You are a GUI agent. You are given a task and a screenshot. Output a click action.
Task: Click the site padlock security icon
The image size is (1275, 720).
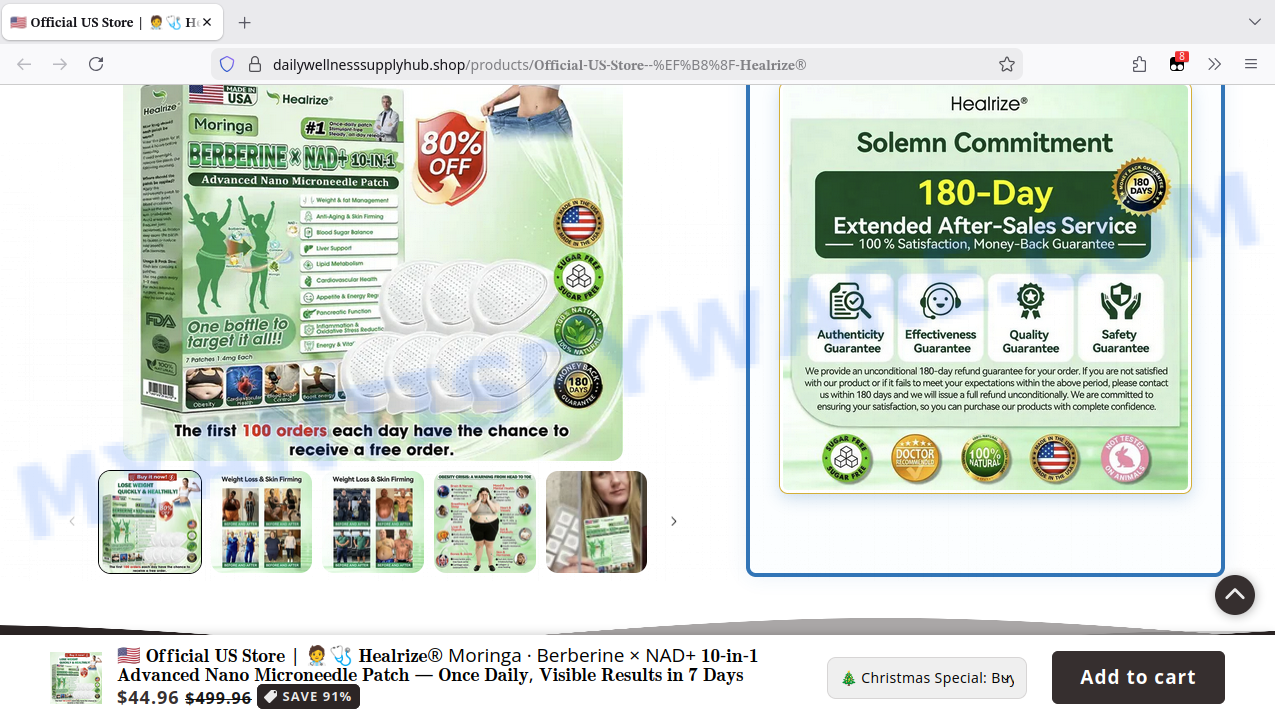point(254,64)
